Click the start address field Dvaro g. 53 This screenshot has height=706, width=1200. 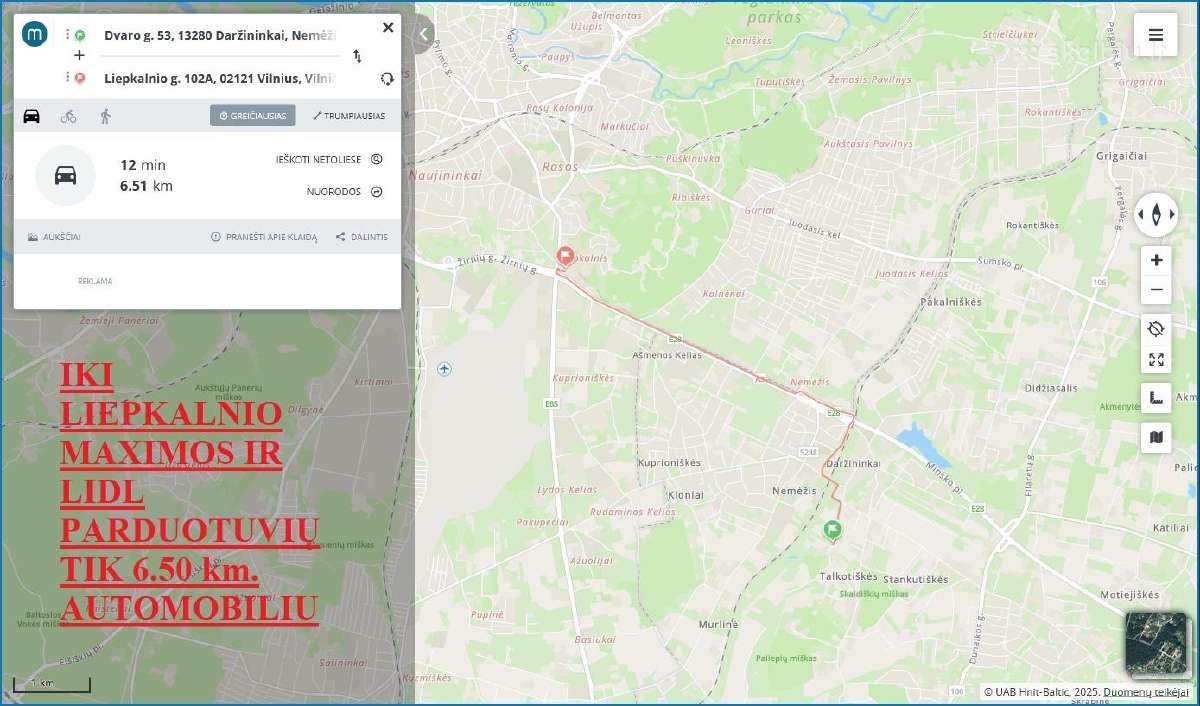(220, 35)
